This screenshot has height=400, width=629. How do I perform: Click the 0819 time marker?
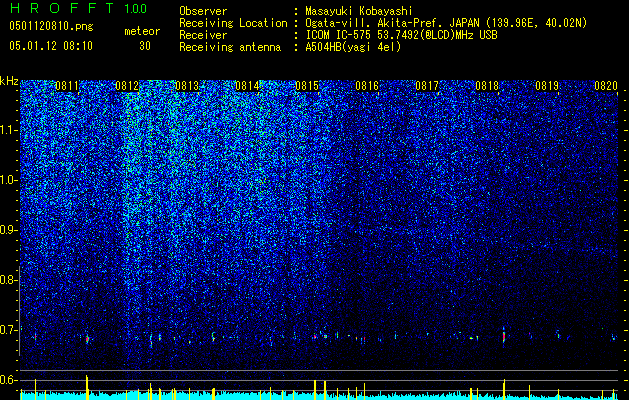547,86
